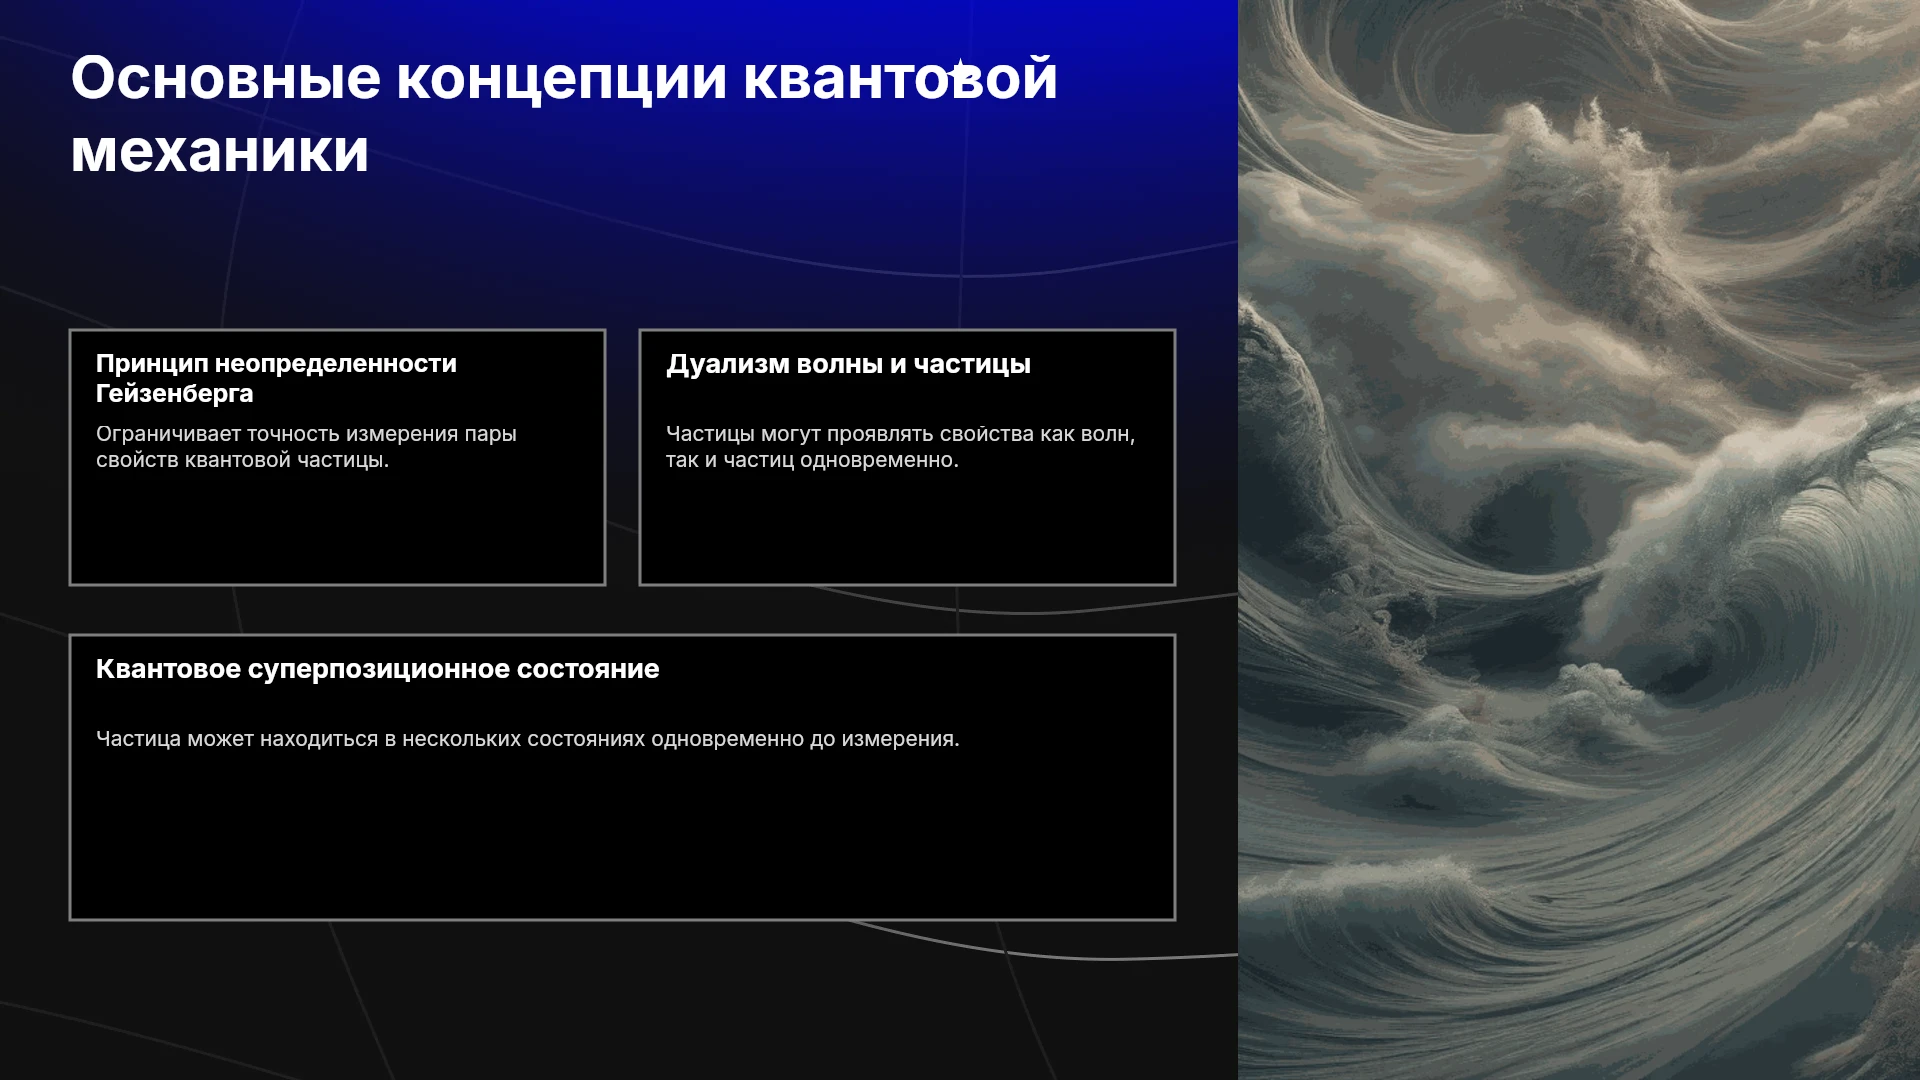
Task: Select the "Дуализм волны и частицы" heading
Action: [848, 364]
